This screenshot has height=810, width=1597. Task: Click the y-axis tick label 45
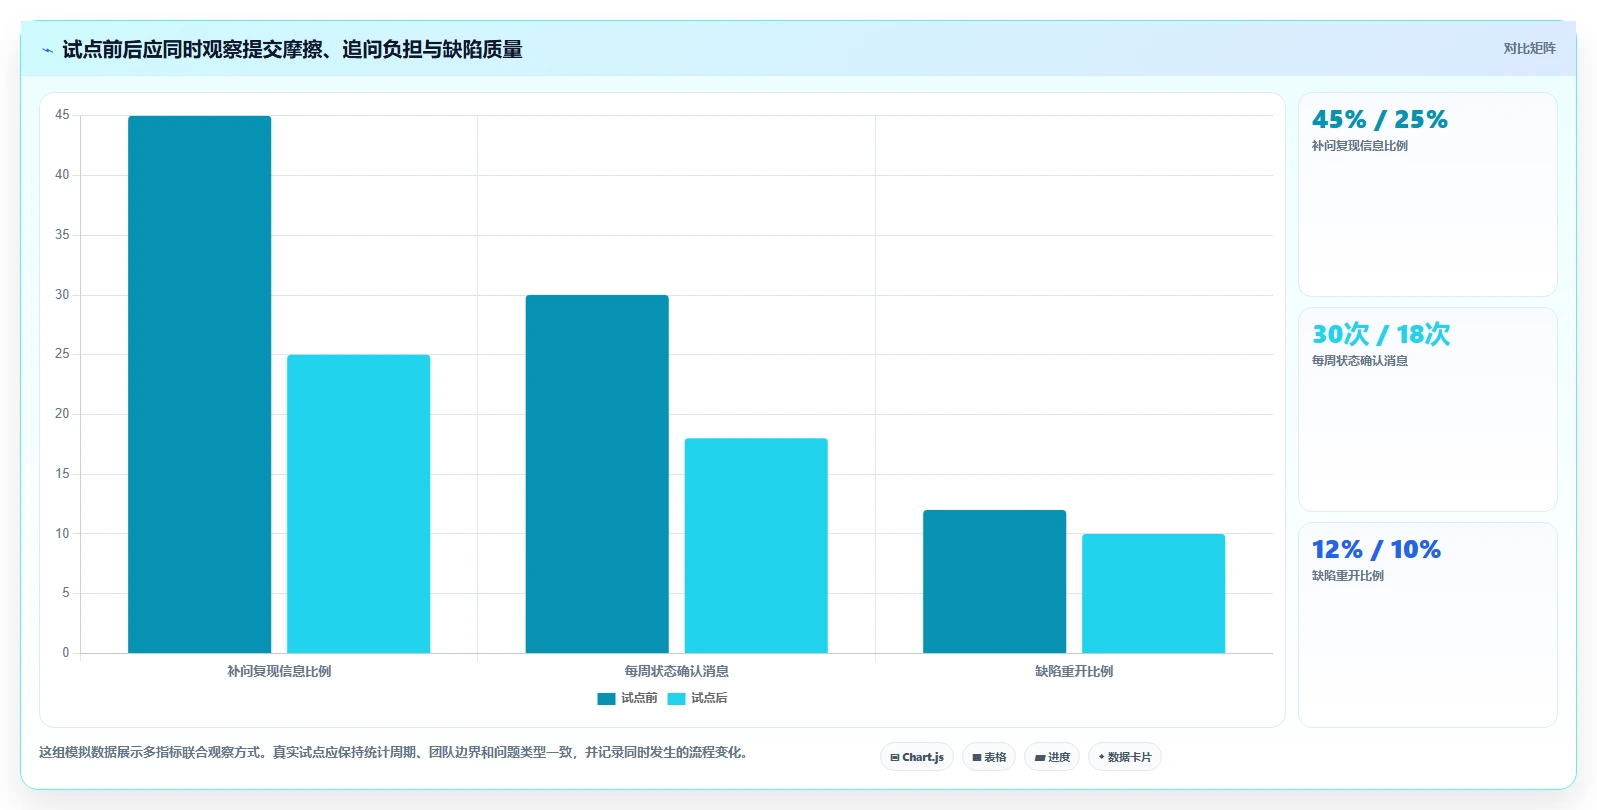(x=62, y=115)
